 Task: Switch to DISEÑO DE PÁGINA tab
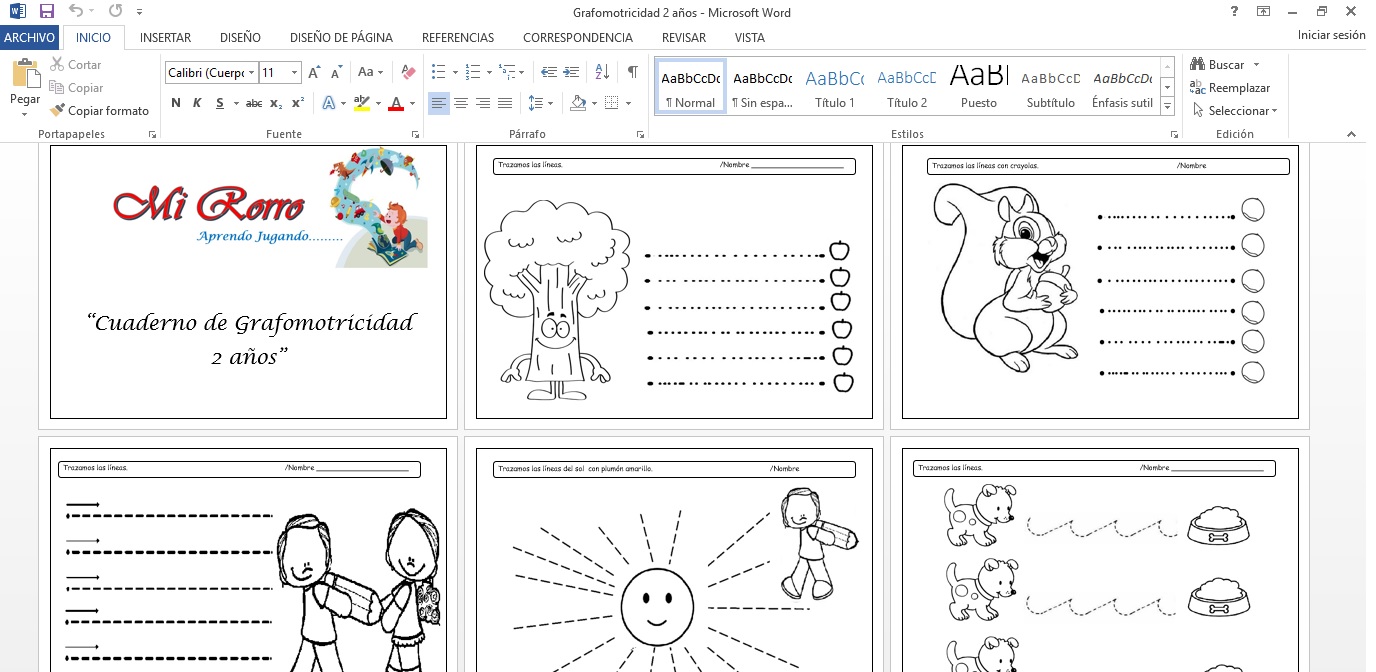[x=341, y=37]
